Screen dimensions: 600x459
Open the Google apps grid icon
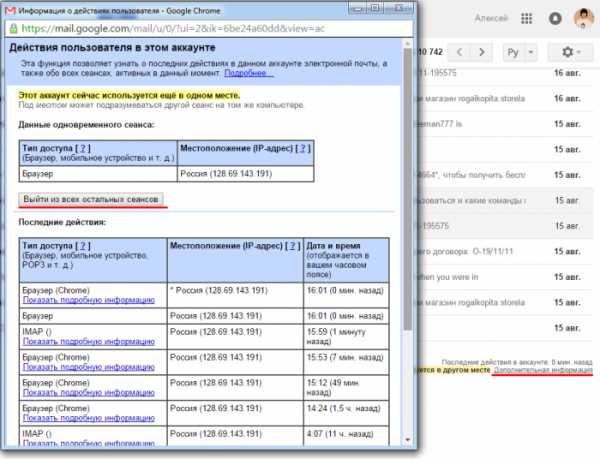click(527, 18)
